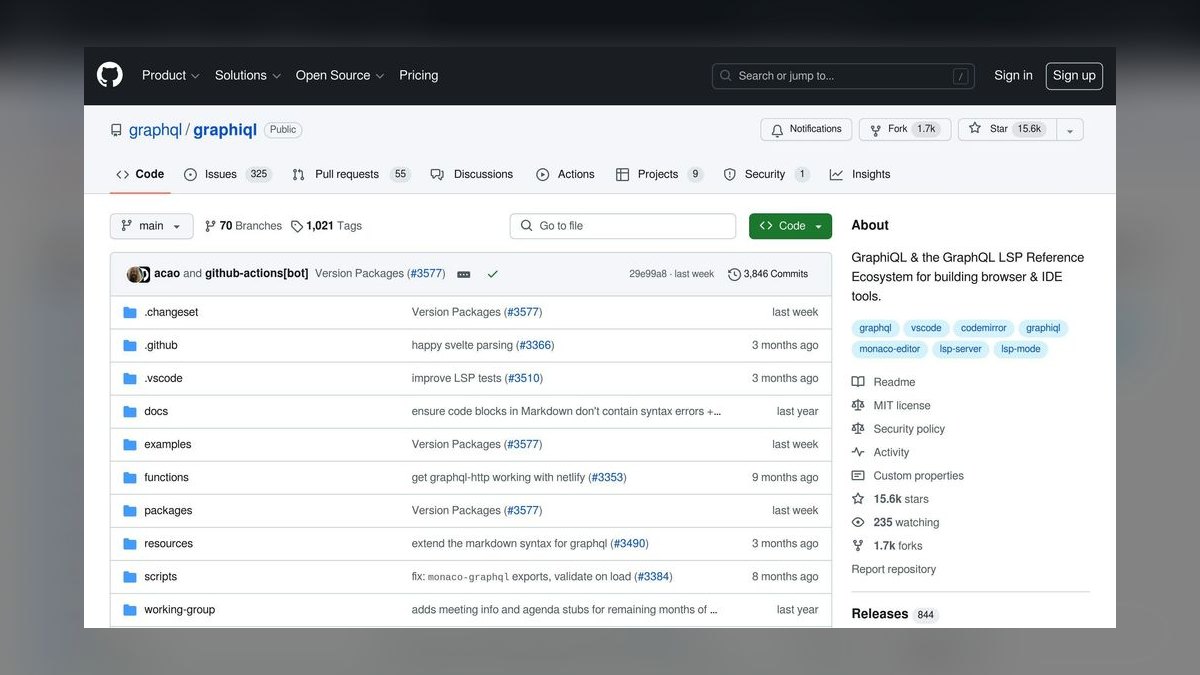Click the repository icon beside graphql

[x=117, y=130]
